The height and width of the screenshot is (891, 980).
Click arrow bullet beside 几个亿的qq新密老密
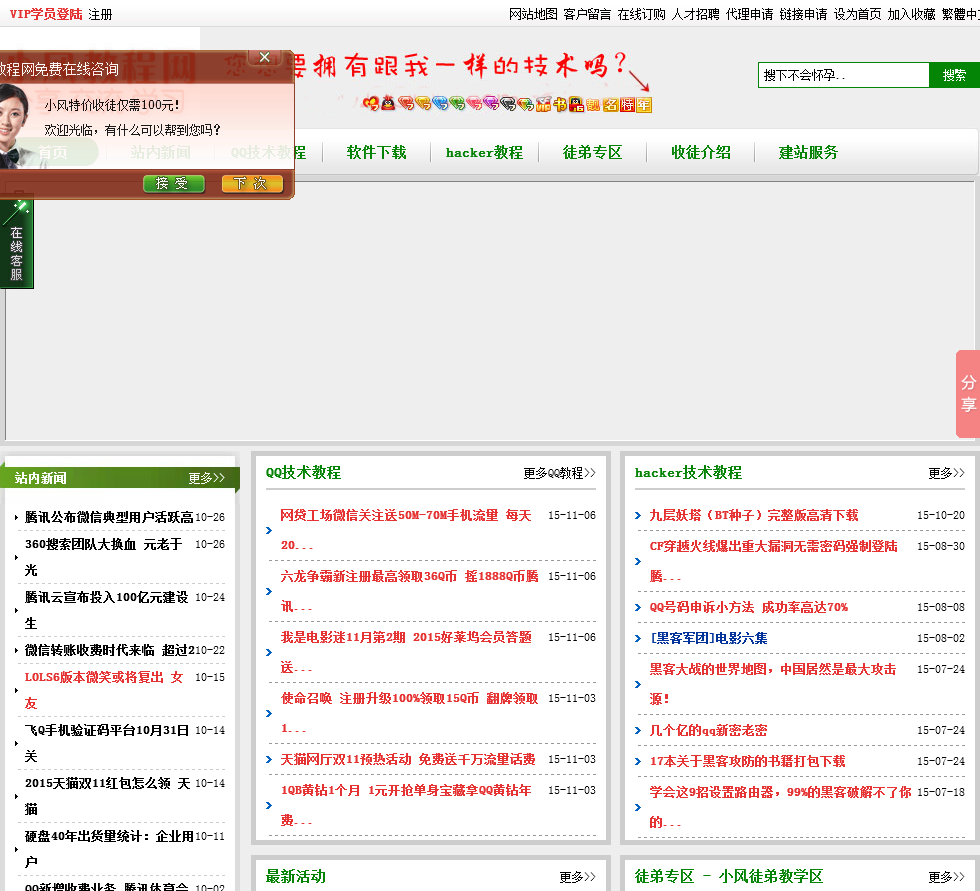[638, 730]
